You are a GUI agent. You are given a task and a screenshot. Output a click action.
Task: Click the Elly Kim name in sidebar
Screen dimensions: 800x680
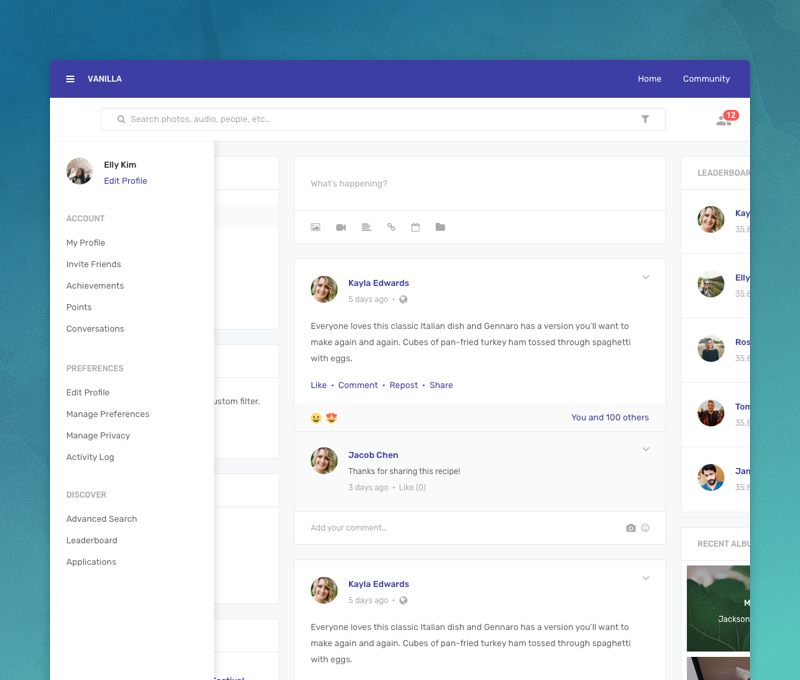pyautogui.click(x=120, y=165)
